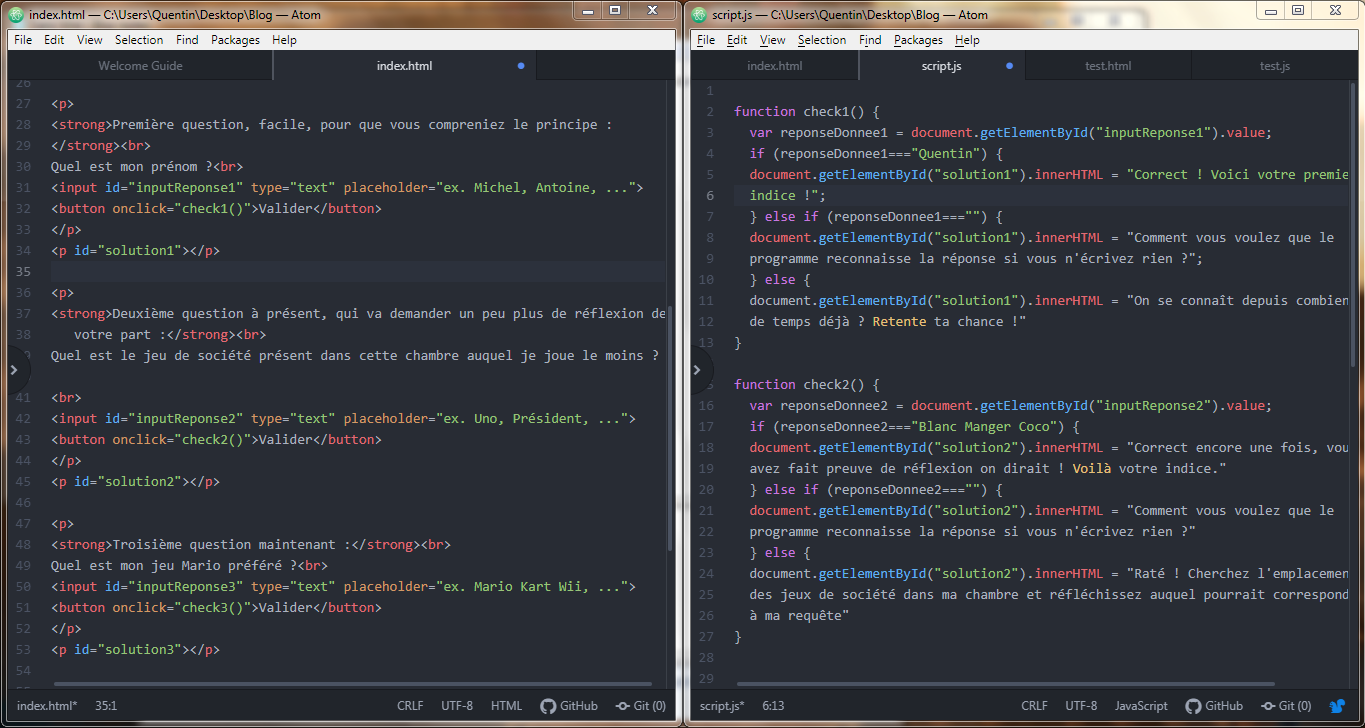Change CRLF line ending in left window
Image resolution: width=1365 pixels, height=728 pixels.
410,705
